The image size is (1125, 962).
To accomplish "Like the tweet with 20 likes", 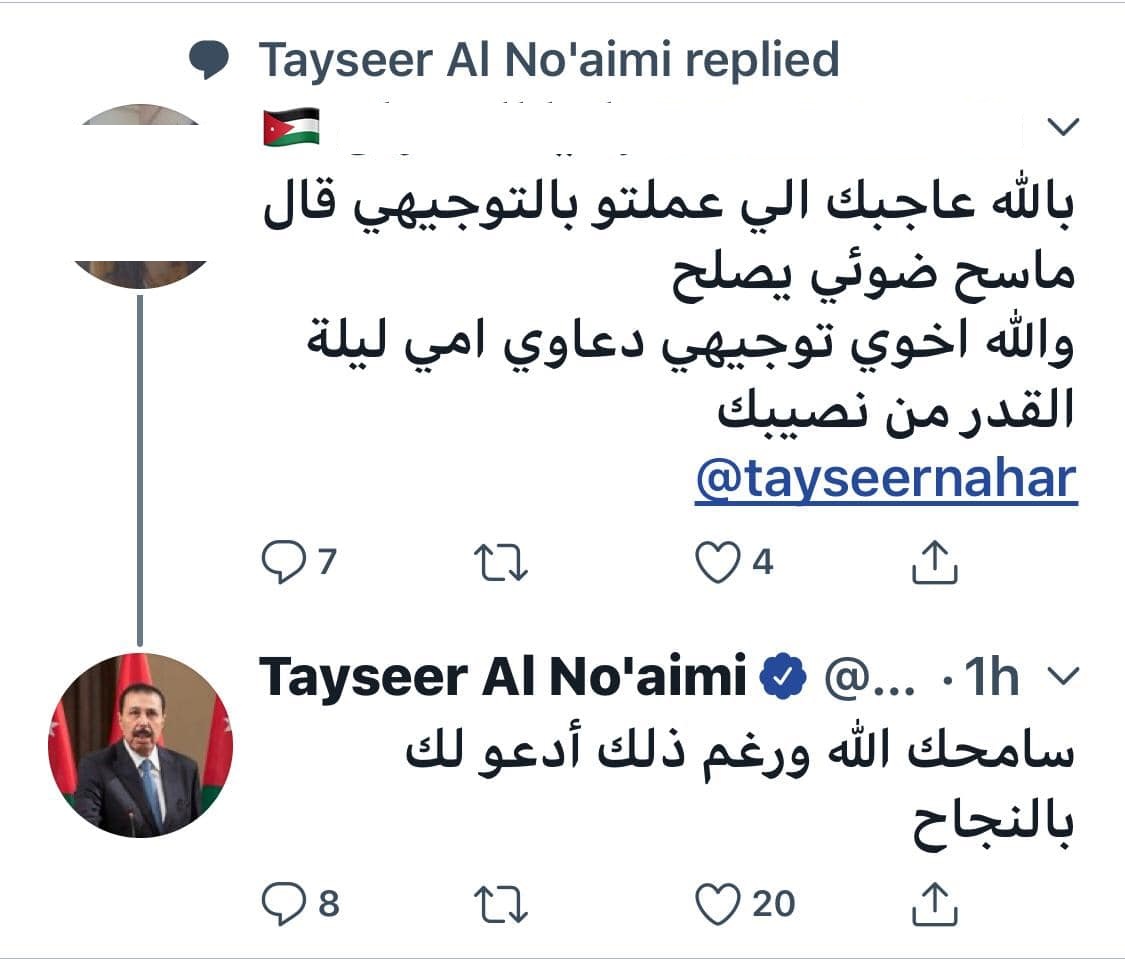I will point(716,904).
